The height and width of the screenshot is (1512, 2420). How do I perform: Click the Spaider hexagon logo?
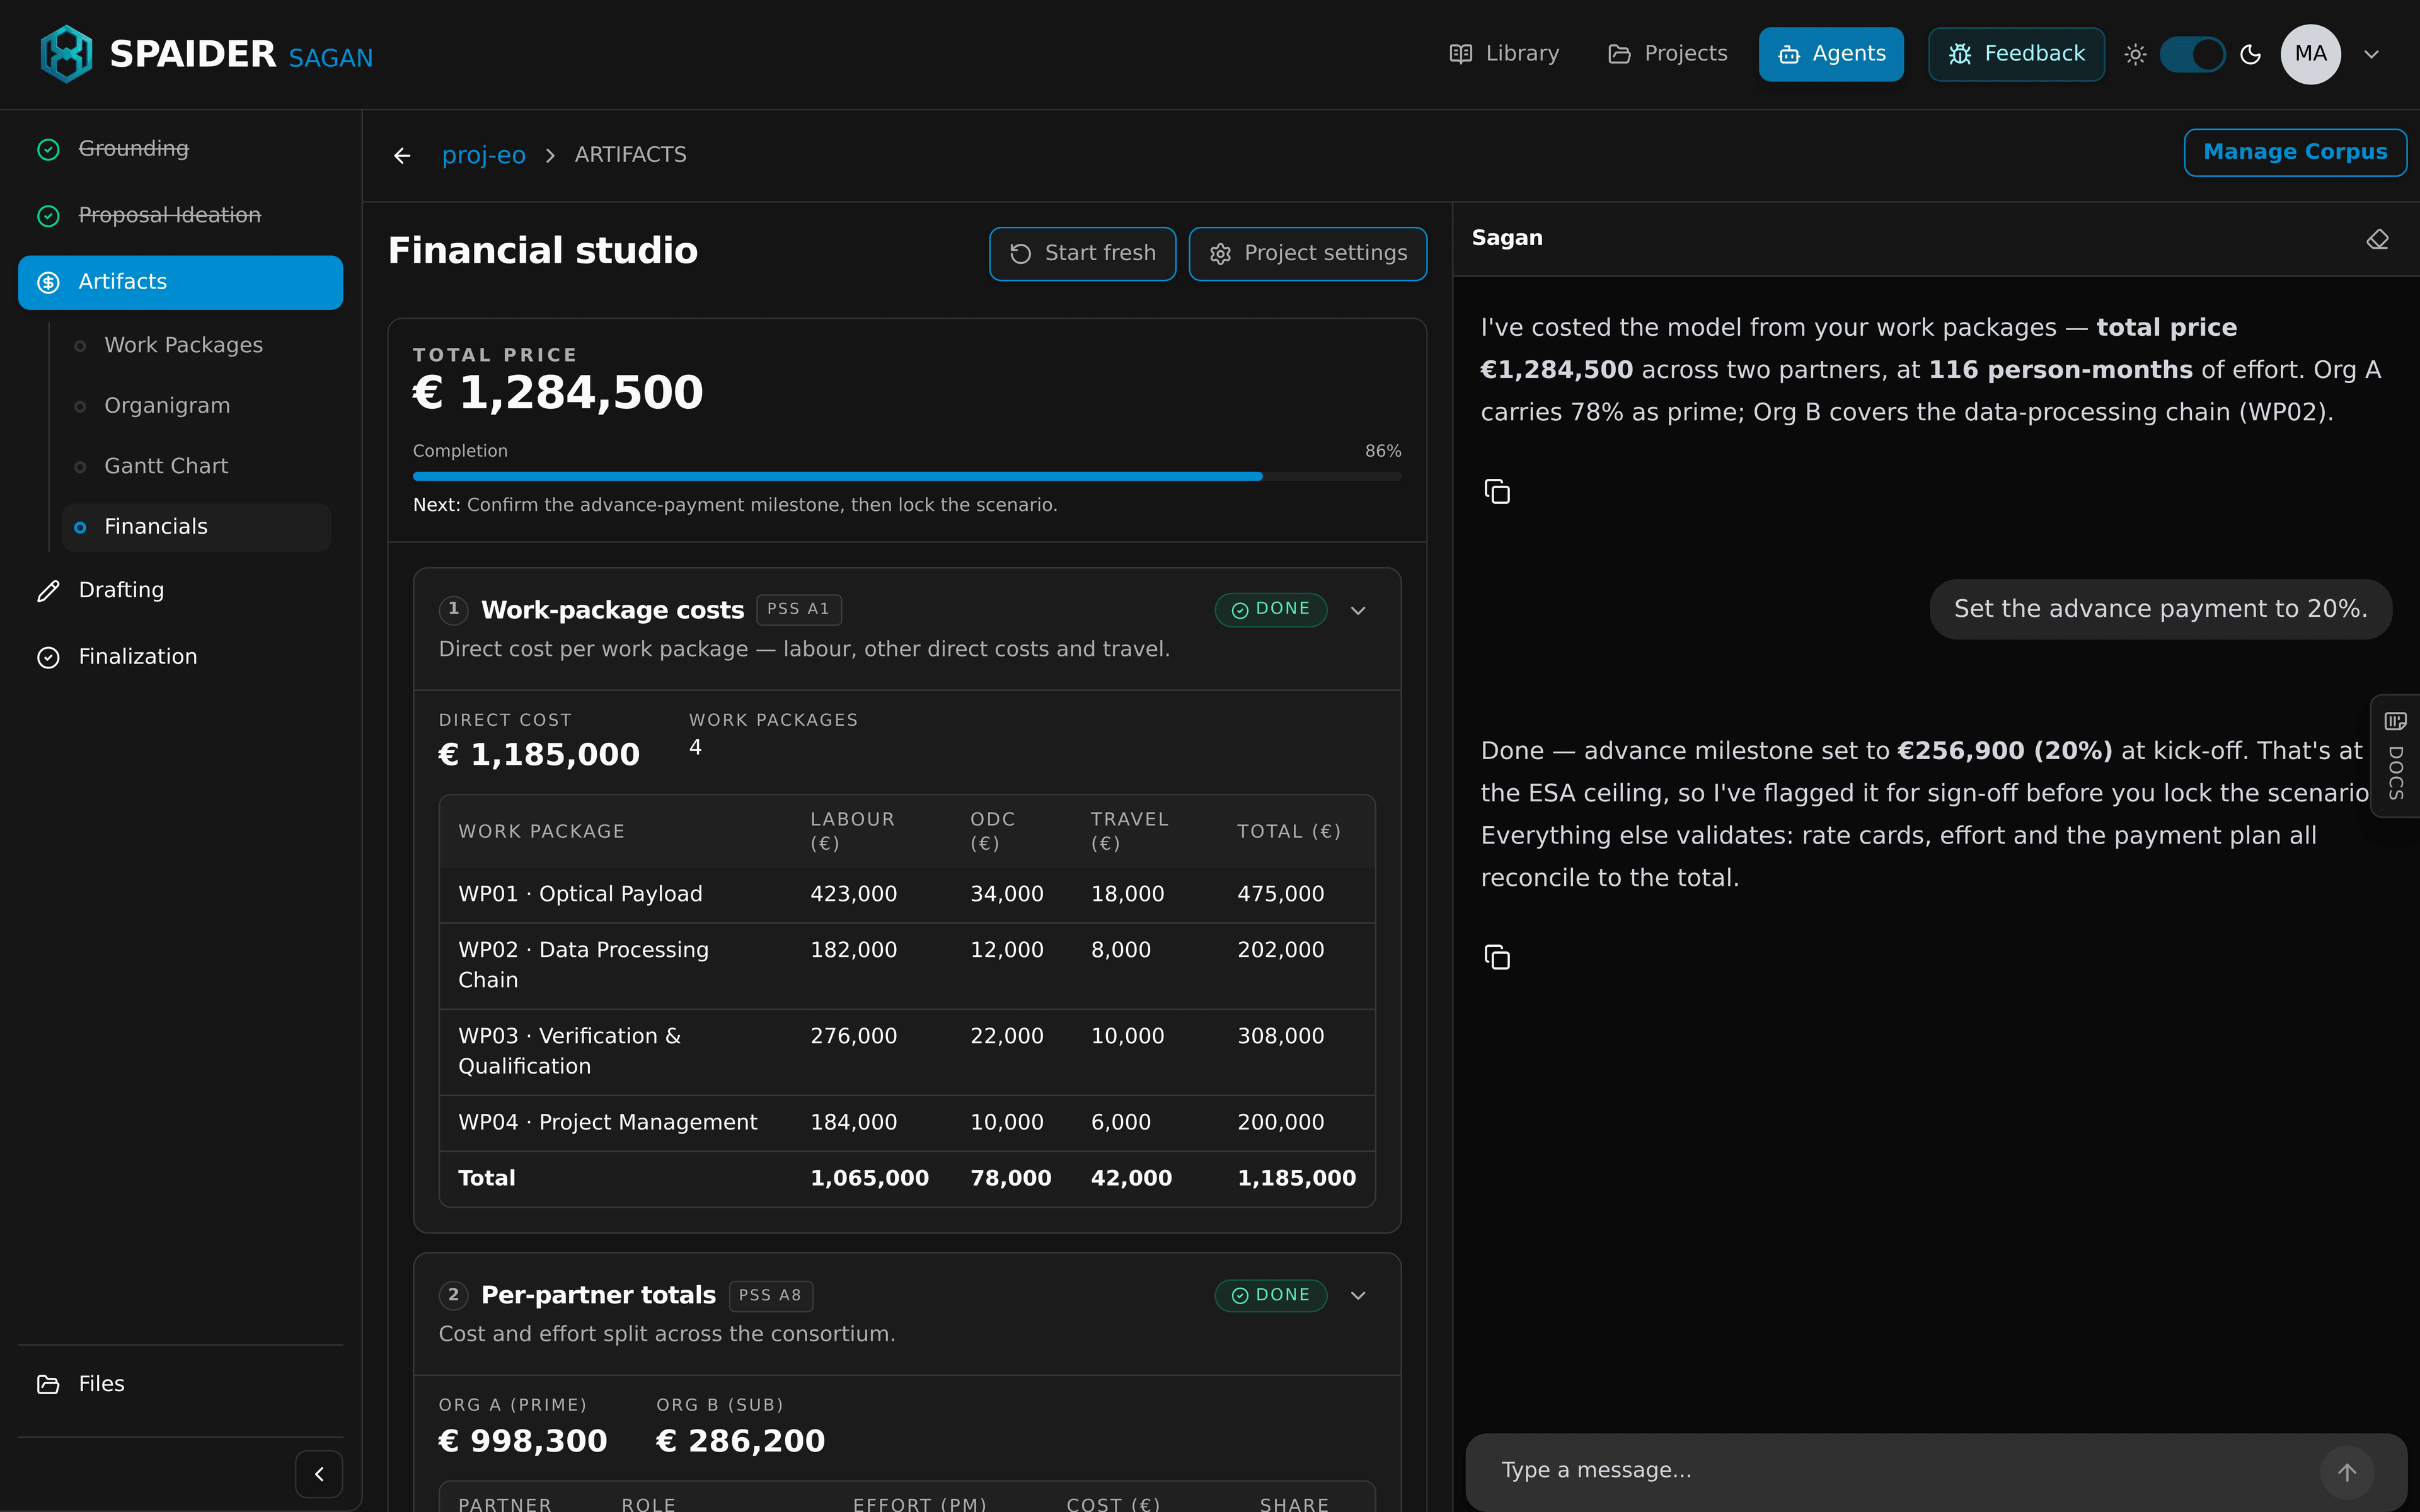pyautogui.click(x=66, y=54)
